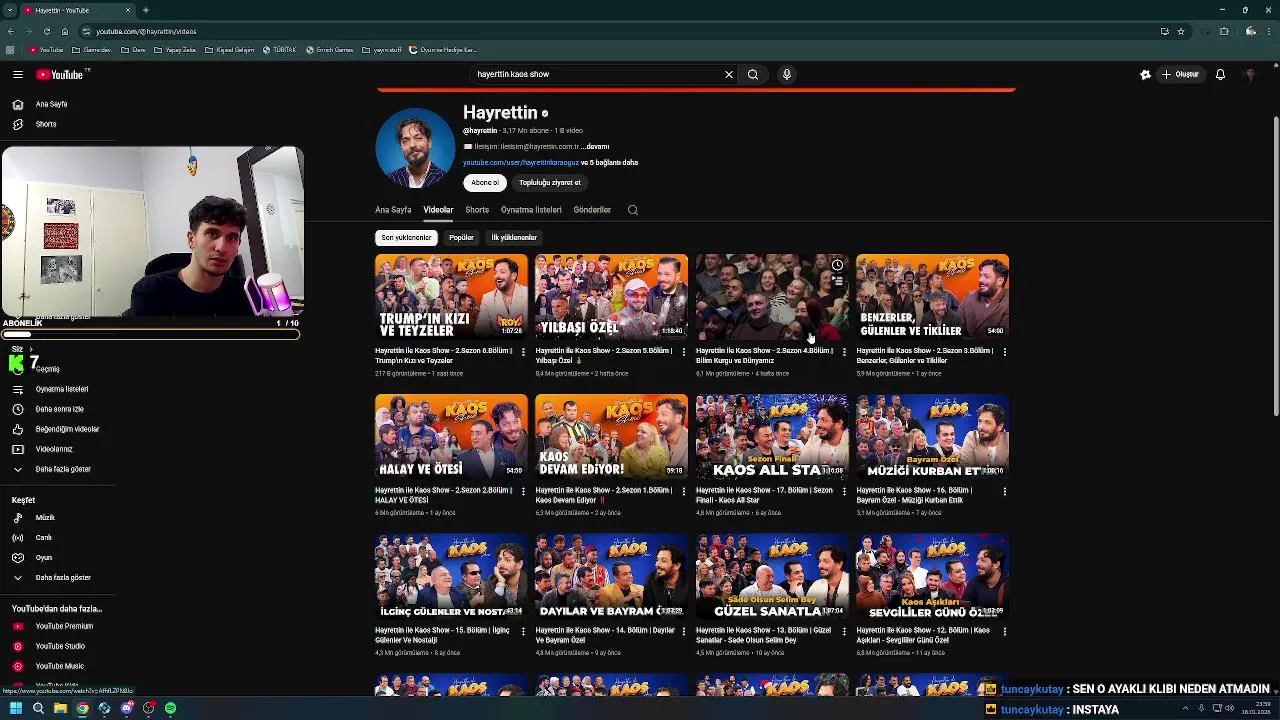The height and width of the screenshot is (720, 1280).
Task: Open youtube.com/user/hayrettinkaraoguz channel link
Action: pyautogui.click(x=521, y=162)
